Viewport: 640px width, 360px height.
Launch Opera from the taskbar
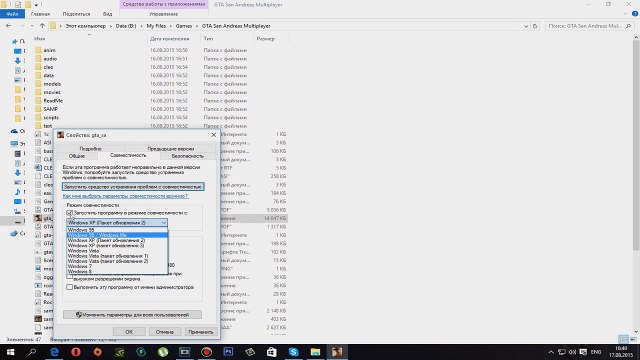[x=76, y=352]
